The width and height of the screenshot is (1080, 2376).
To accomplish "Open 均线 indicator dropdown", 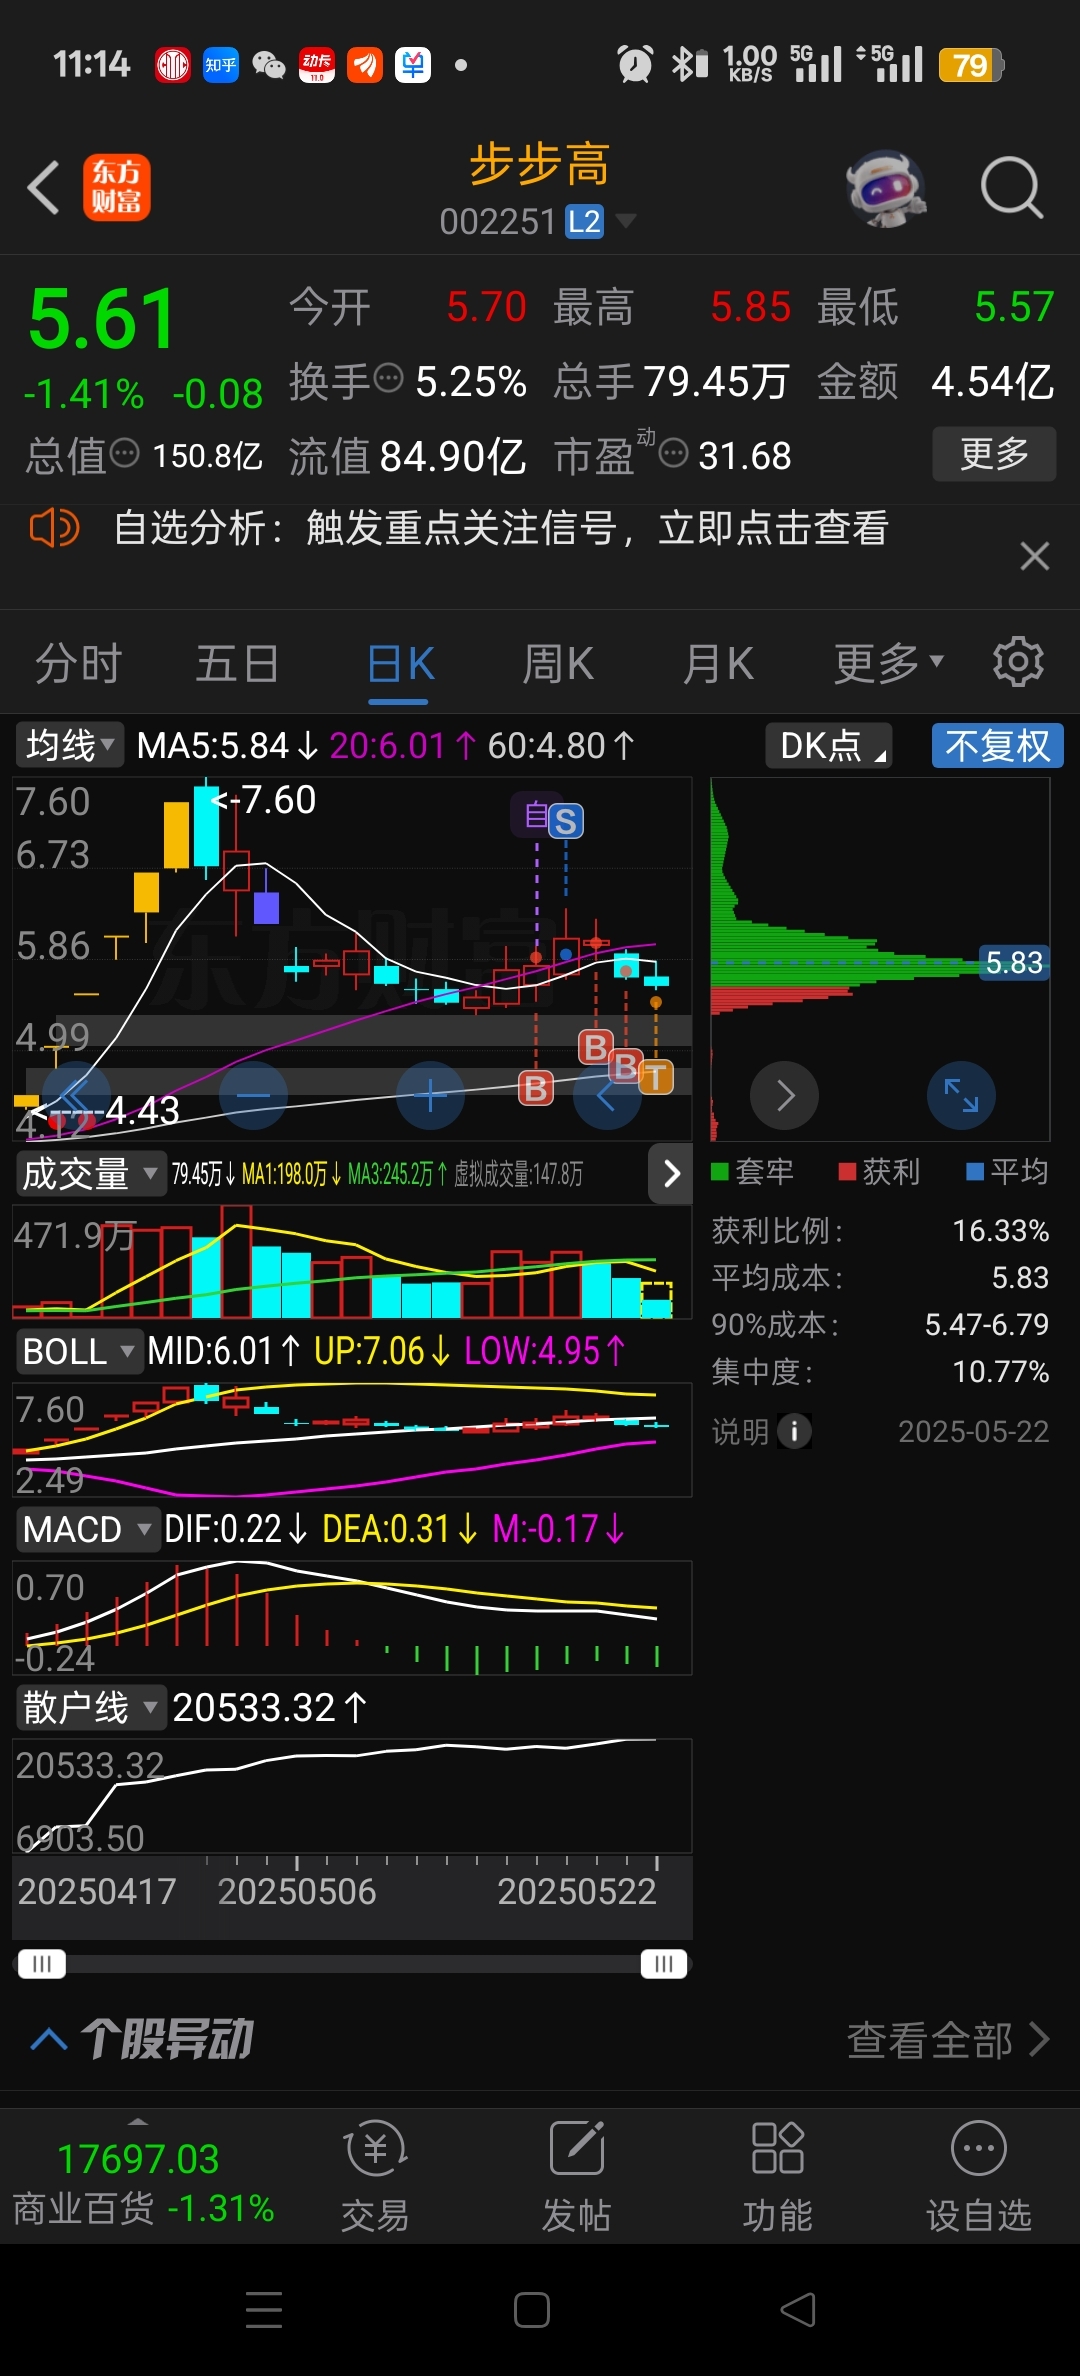I will pyautogui.click(x=69, y=745).
